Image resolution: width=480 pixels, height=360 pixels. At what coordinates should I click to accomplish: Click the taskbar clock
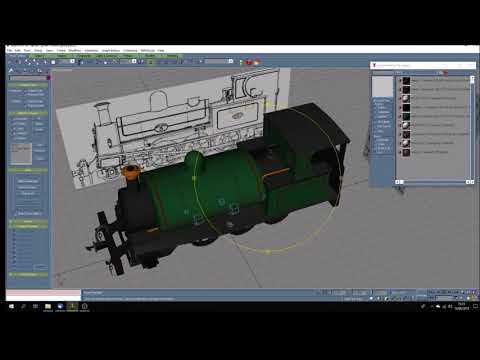461,306
